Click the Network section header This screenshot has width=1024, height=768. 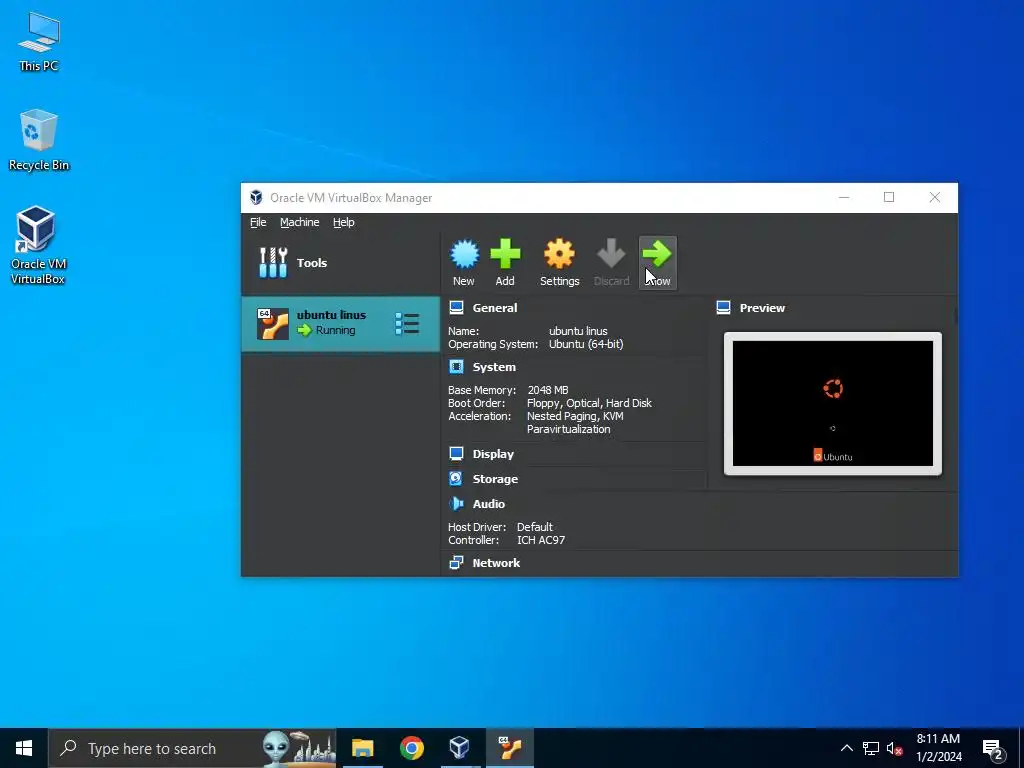pyautogui.click(x=496, y=563)
